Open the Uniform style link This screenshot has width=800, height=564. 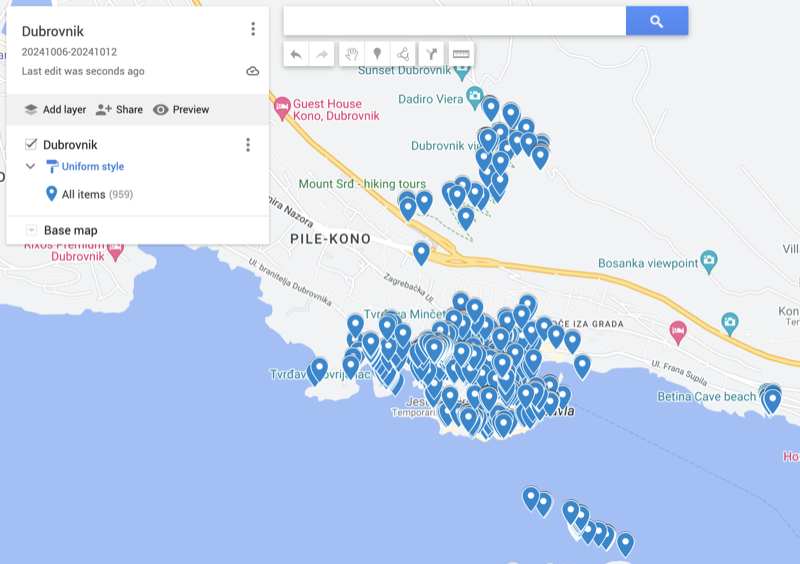pos(92,166)
